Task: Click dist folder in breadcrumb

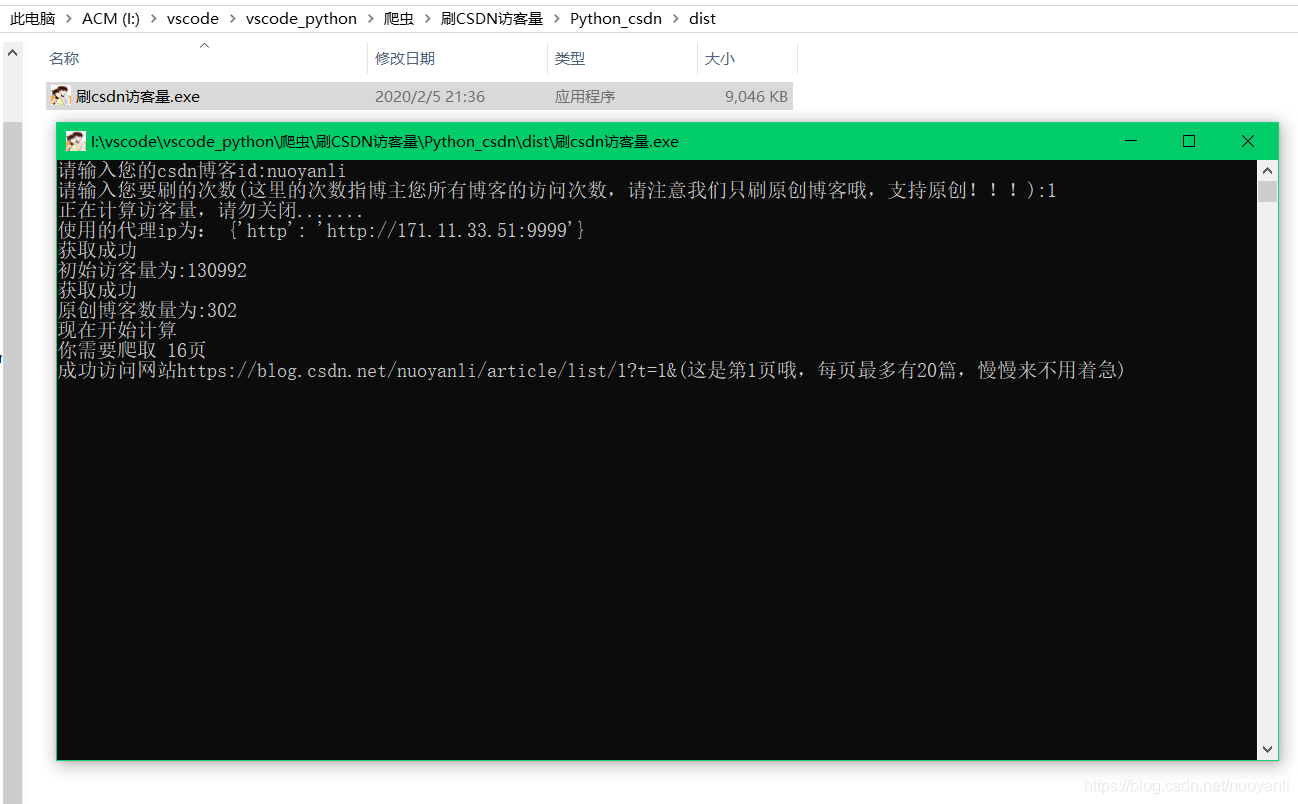Action: tap(702, 19)
